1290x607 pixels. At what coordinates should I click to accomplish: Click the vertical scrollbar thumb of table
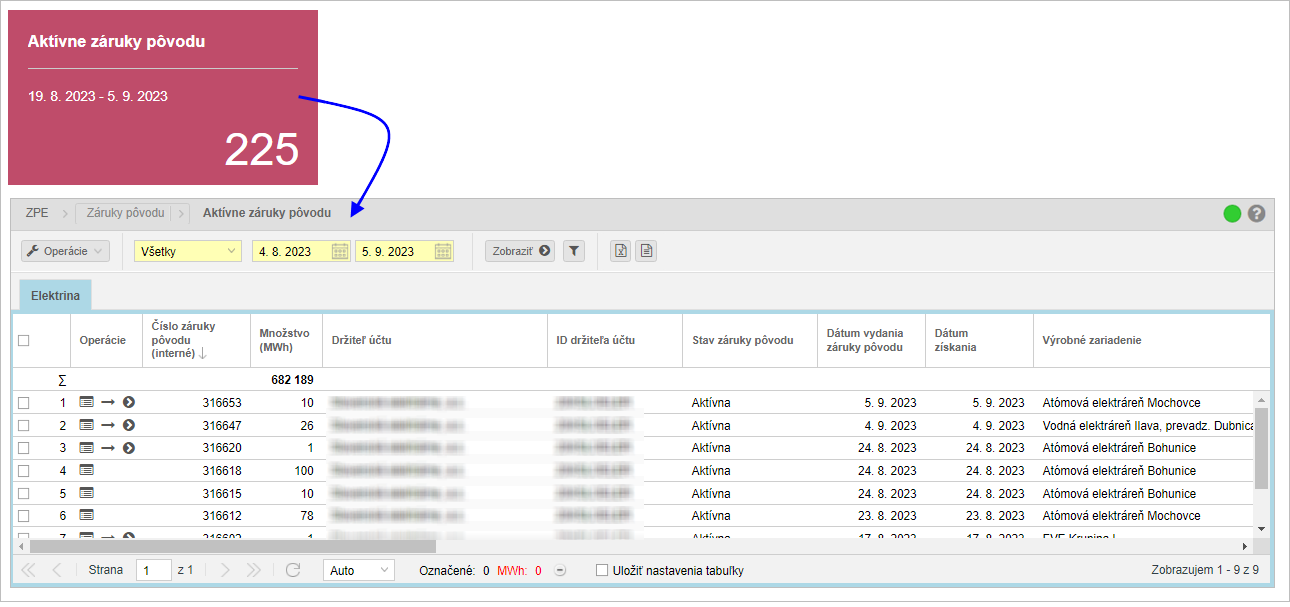(x=1262, y=448)
